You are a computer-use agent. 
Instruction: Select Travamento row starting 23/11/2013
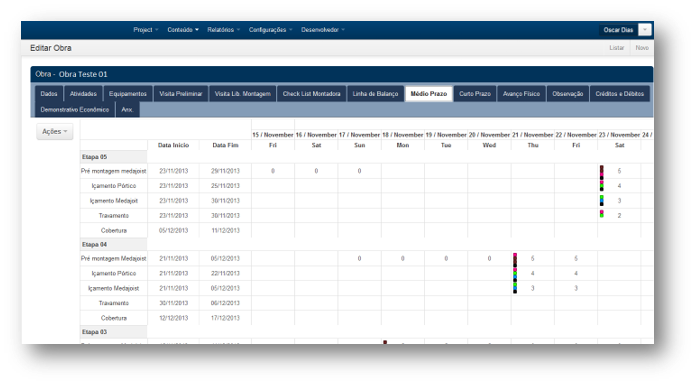[113, 216]
